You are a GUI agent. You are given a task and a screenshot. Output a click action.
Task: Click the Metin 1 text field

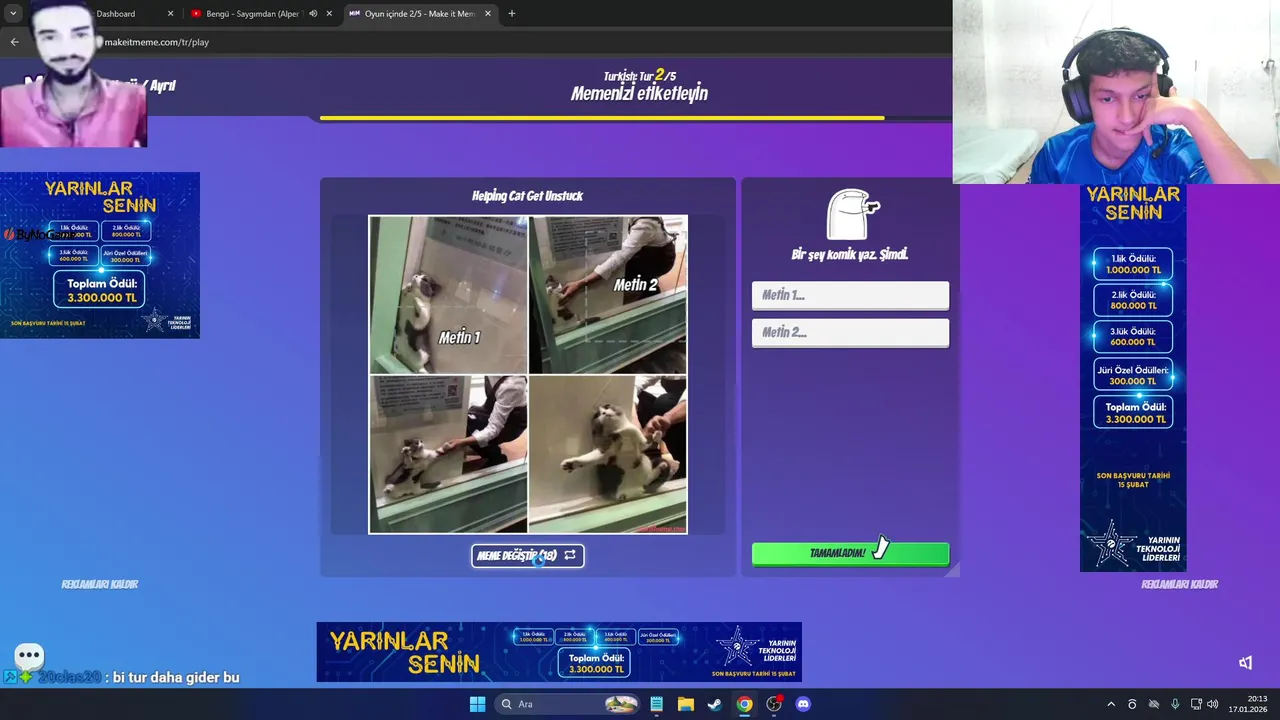(850, 295)
